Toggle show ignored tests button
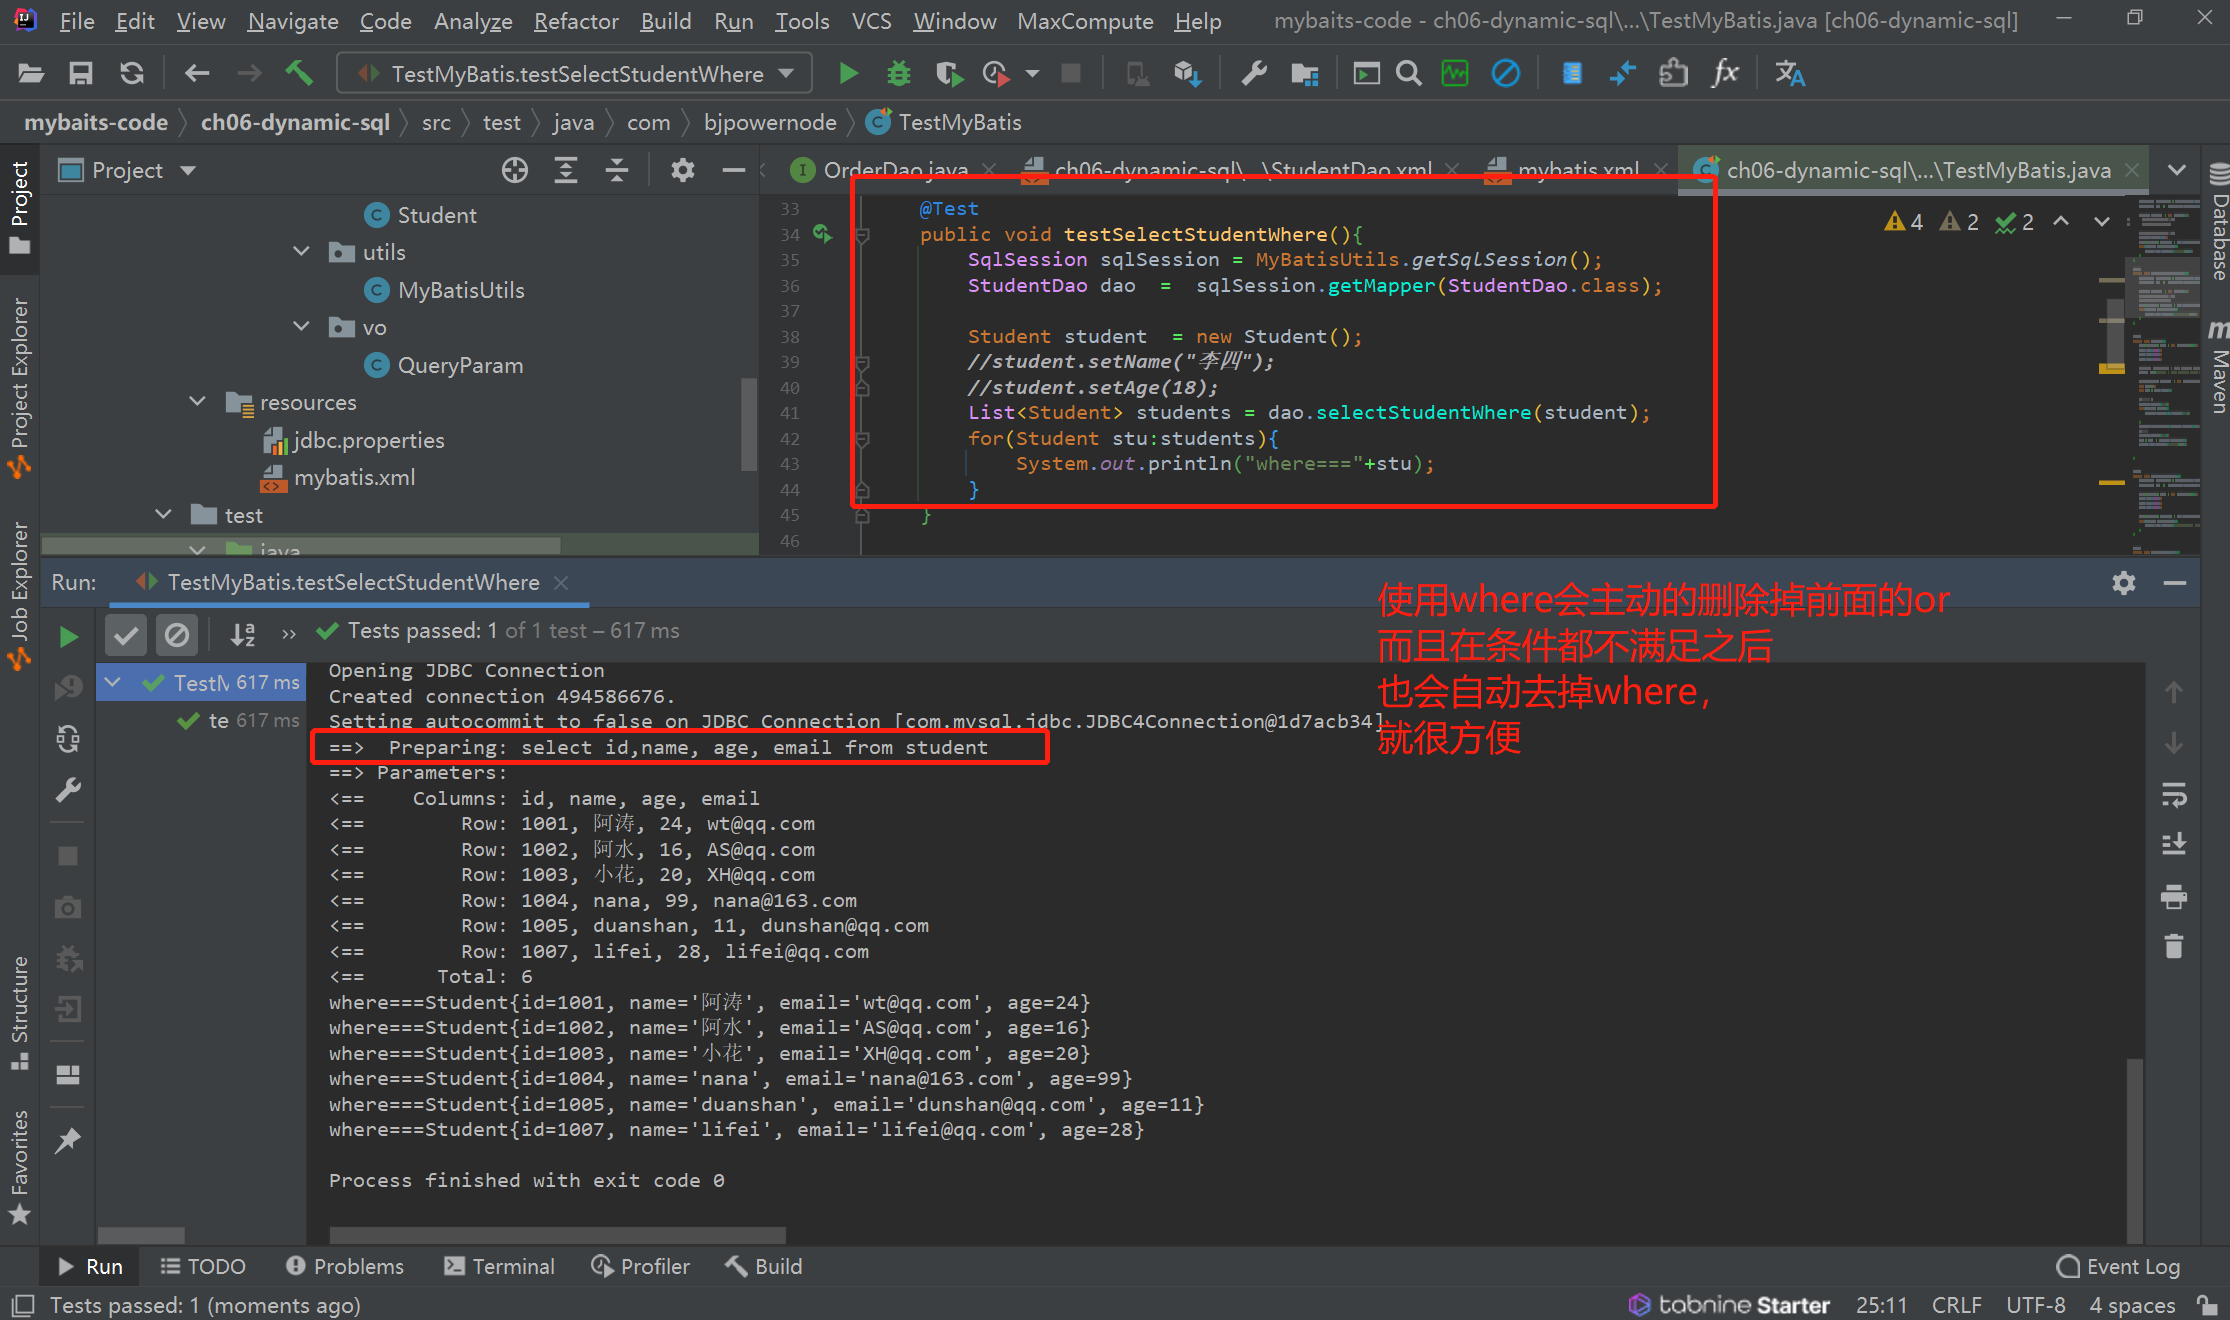The image size is (2230, 1320). (x=177, y=634)
